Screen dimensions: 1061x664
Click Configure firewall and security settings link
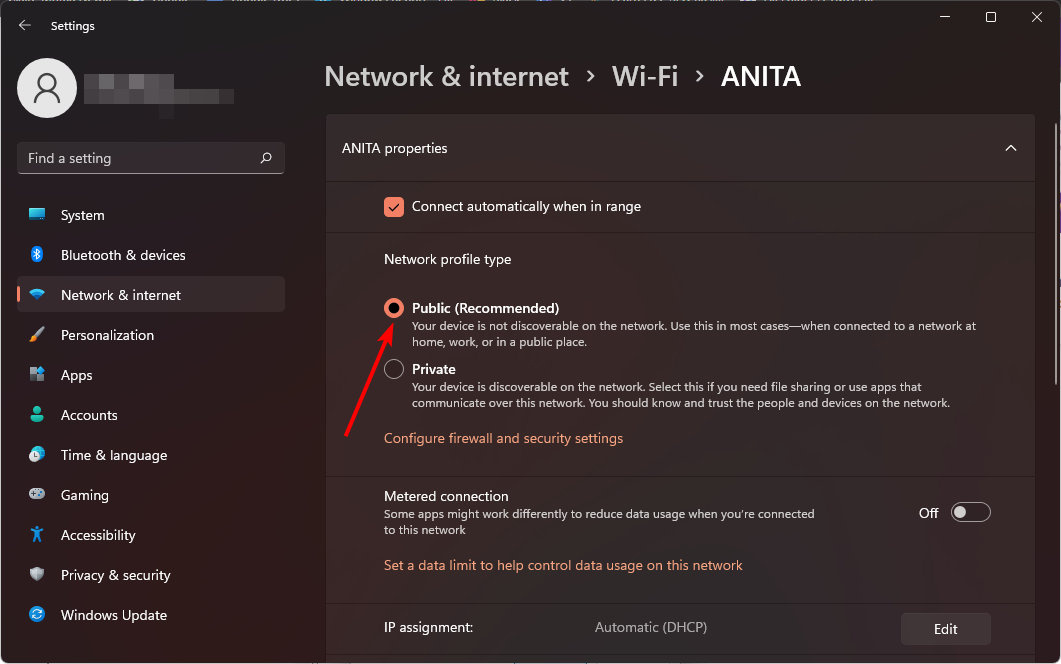tap(503, 438)
